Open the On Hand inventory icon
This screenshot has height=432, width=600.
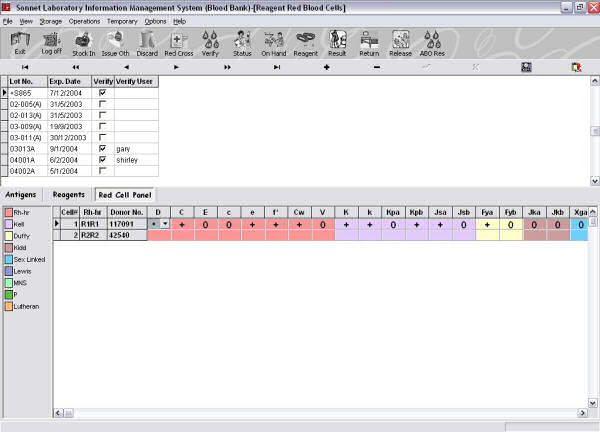pyautogui.click(x=273, y=43)
